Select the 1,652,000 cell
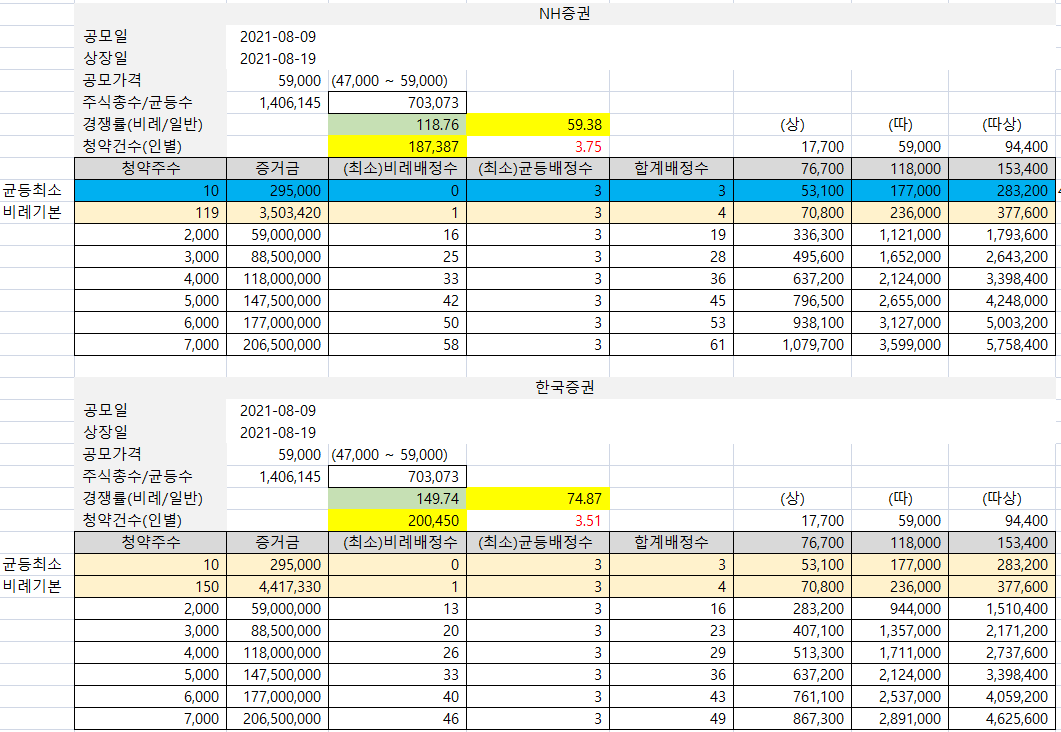 (x=900, y=257)
